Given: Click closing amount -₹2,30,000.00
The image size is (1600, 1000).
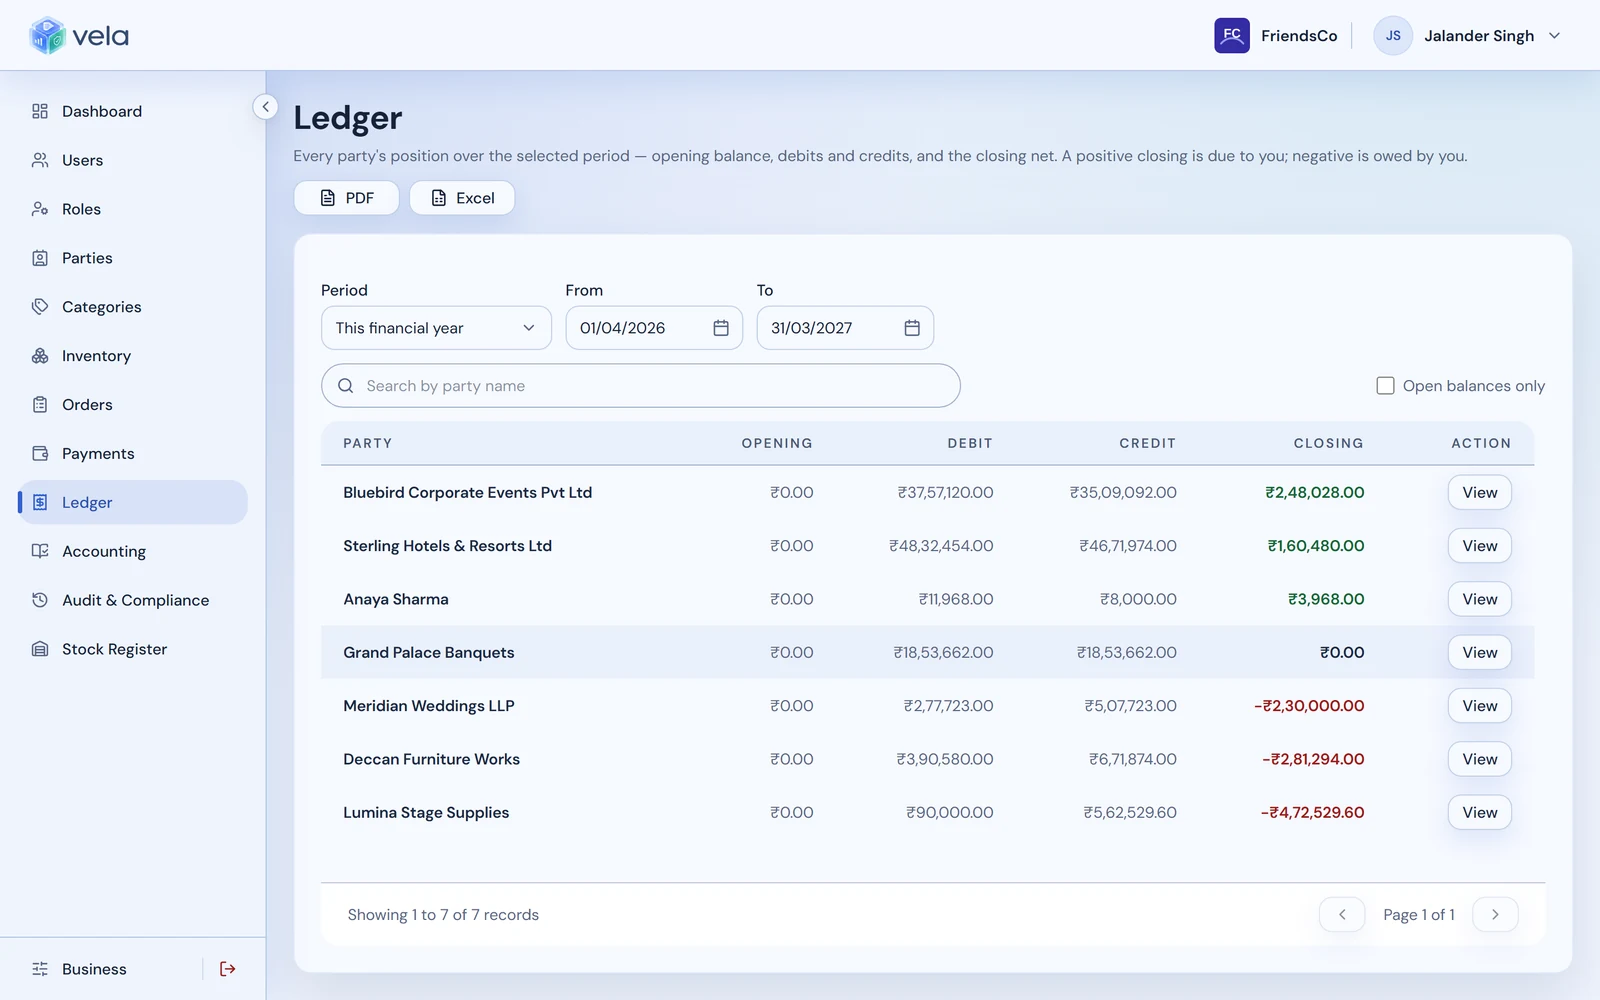Looking at the screenshot, I should click(x=1309, y=706).
